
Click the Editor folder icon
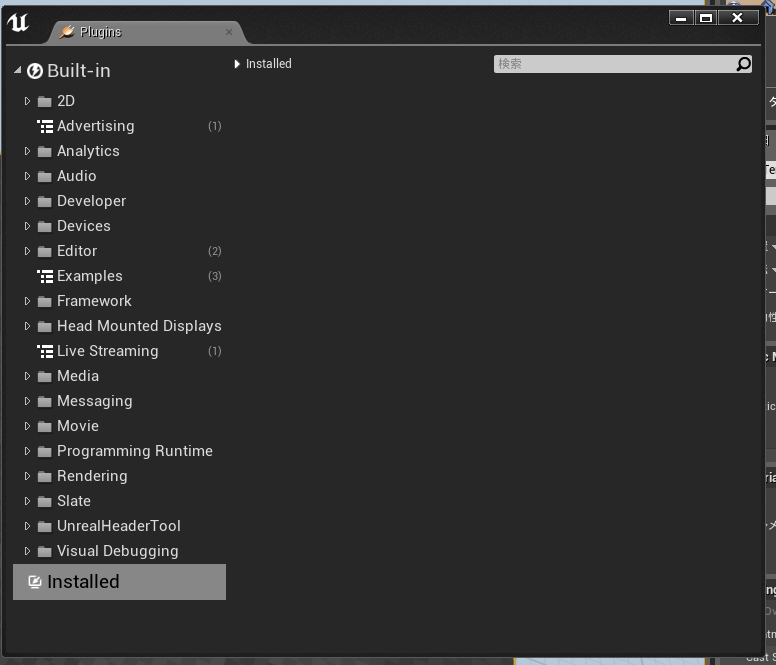pos(45,251)
